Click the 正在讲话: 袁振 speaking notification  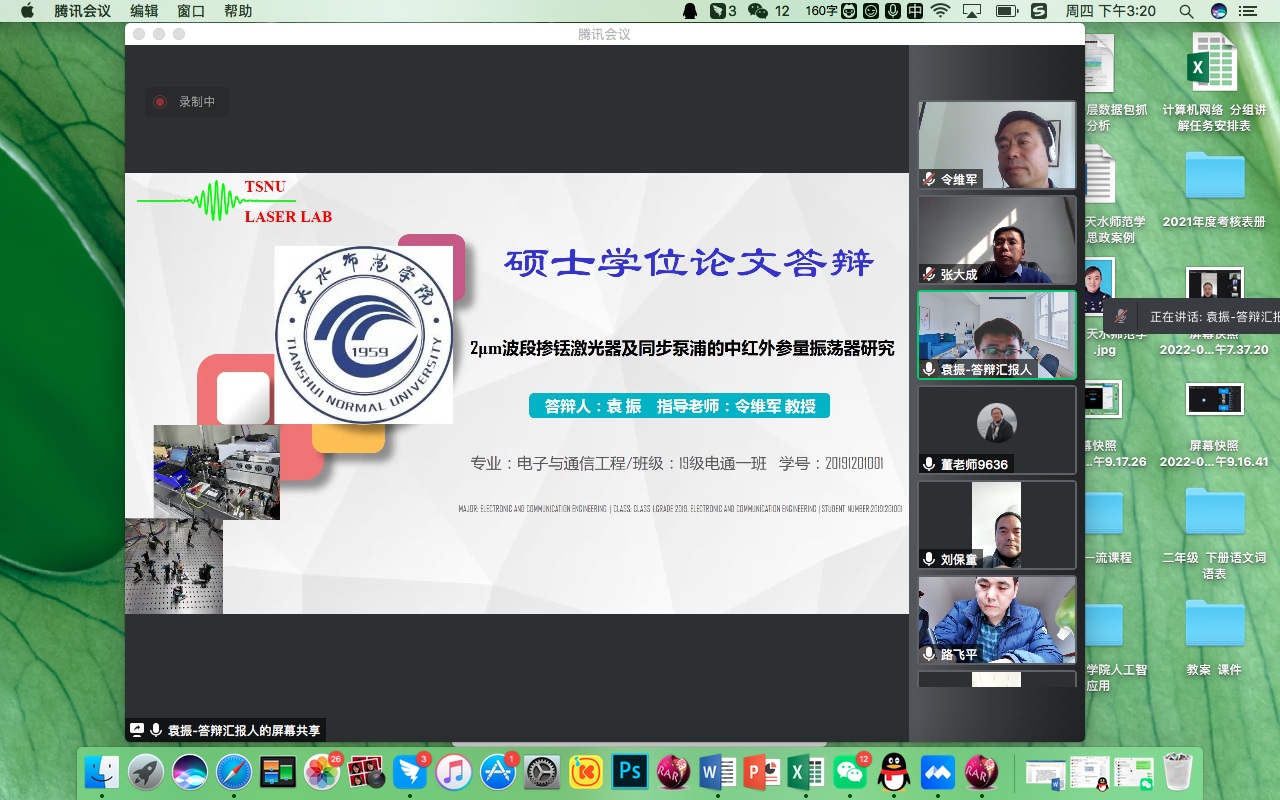tap(1193, 316)
